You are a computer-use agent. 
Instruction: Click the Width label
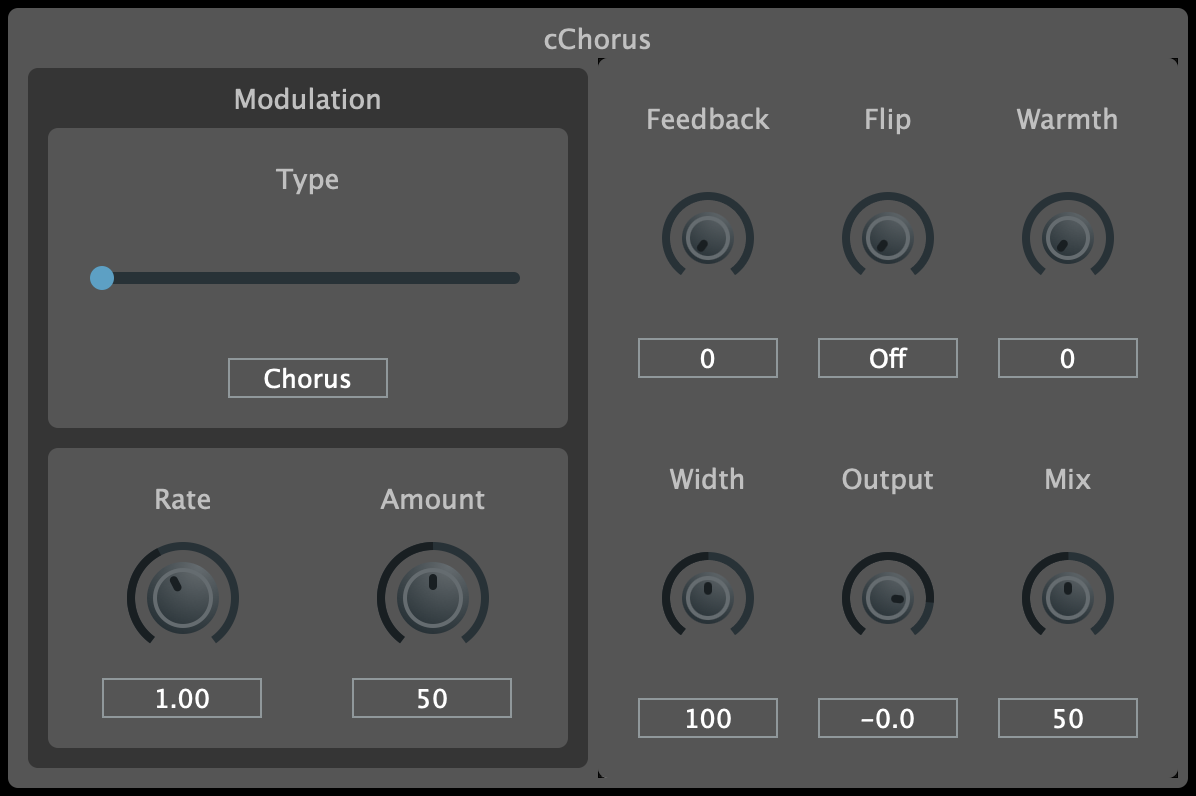tap(707, 479)
